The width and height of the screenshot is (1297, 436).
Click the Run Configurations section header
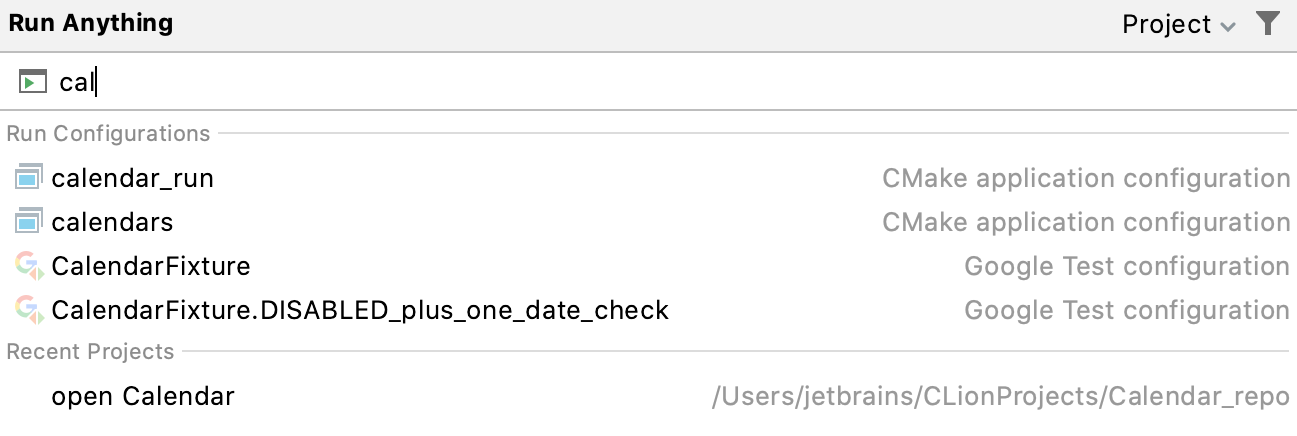pos(109,134)
